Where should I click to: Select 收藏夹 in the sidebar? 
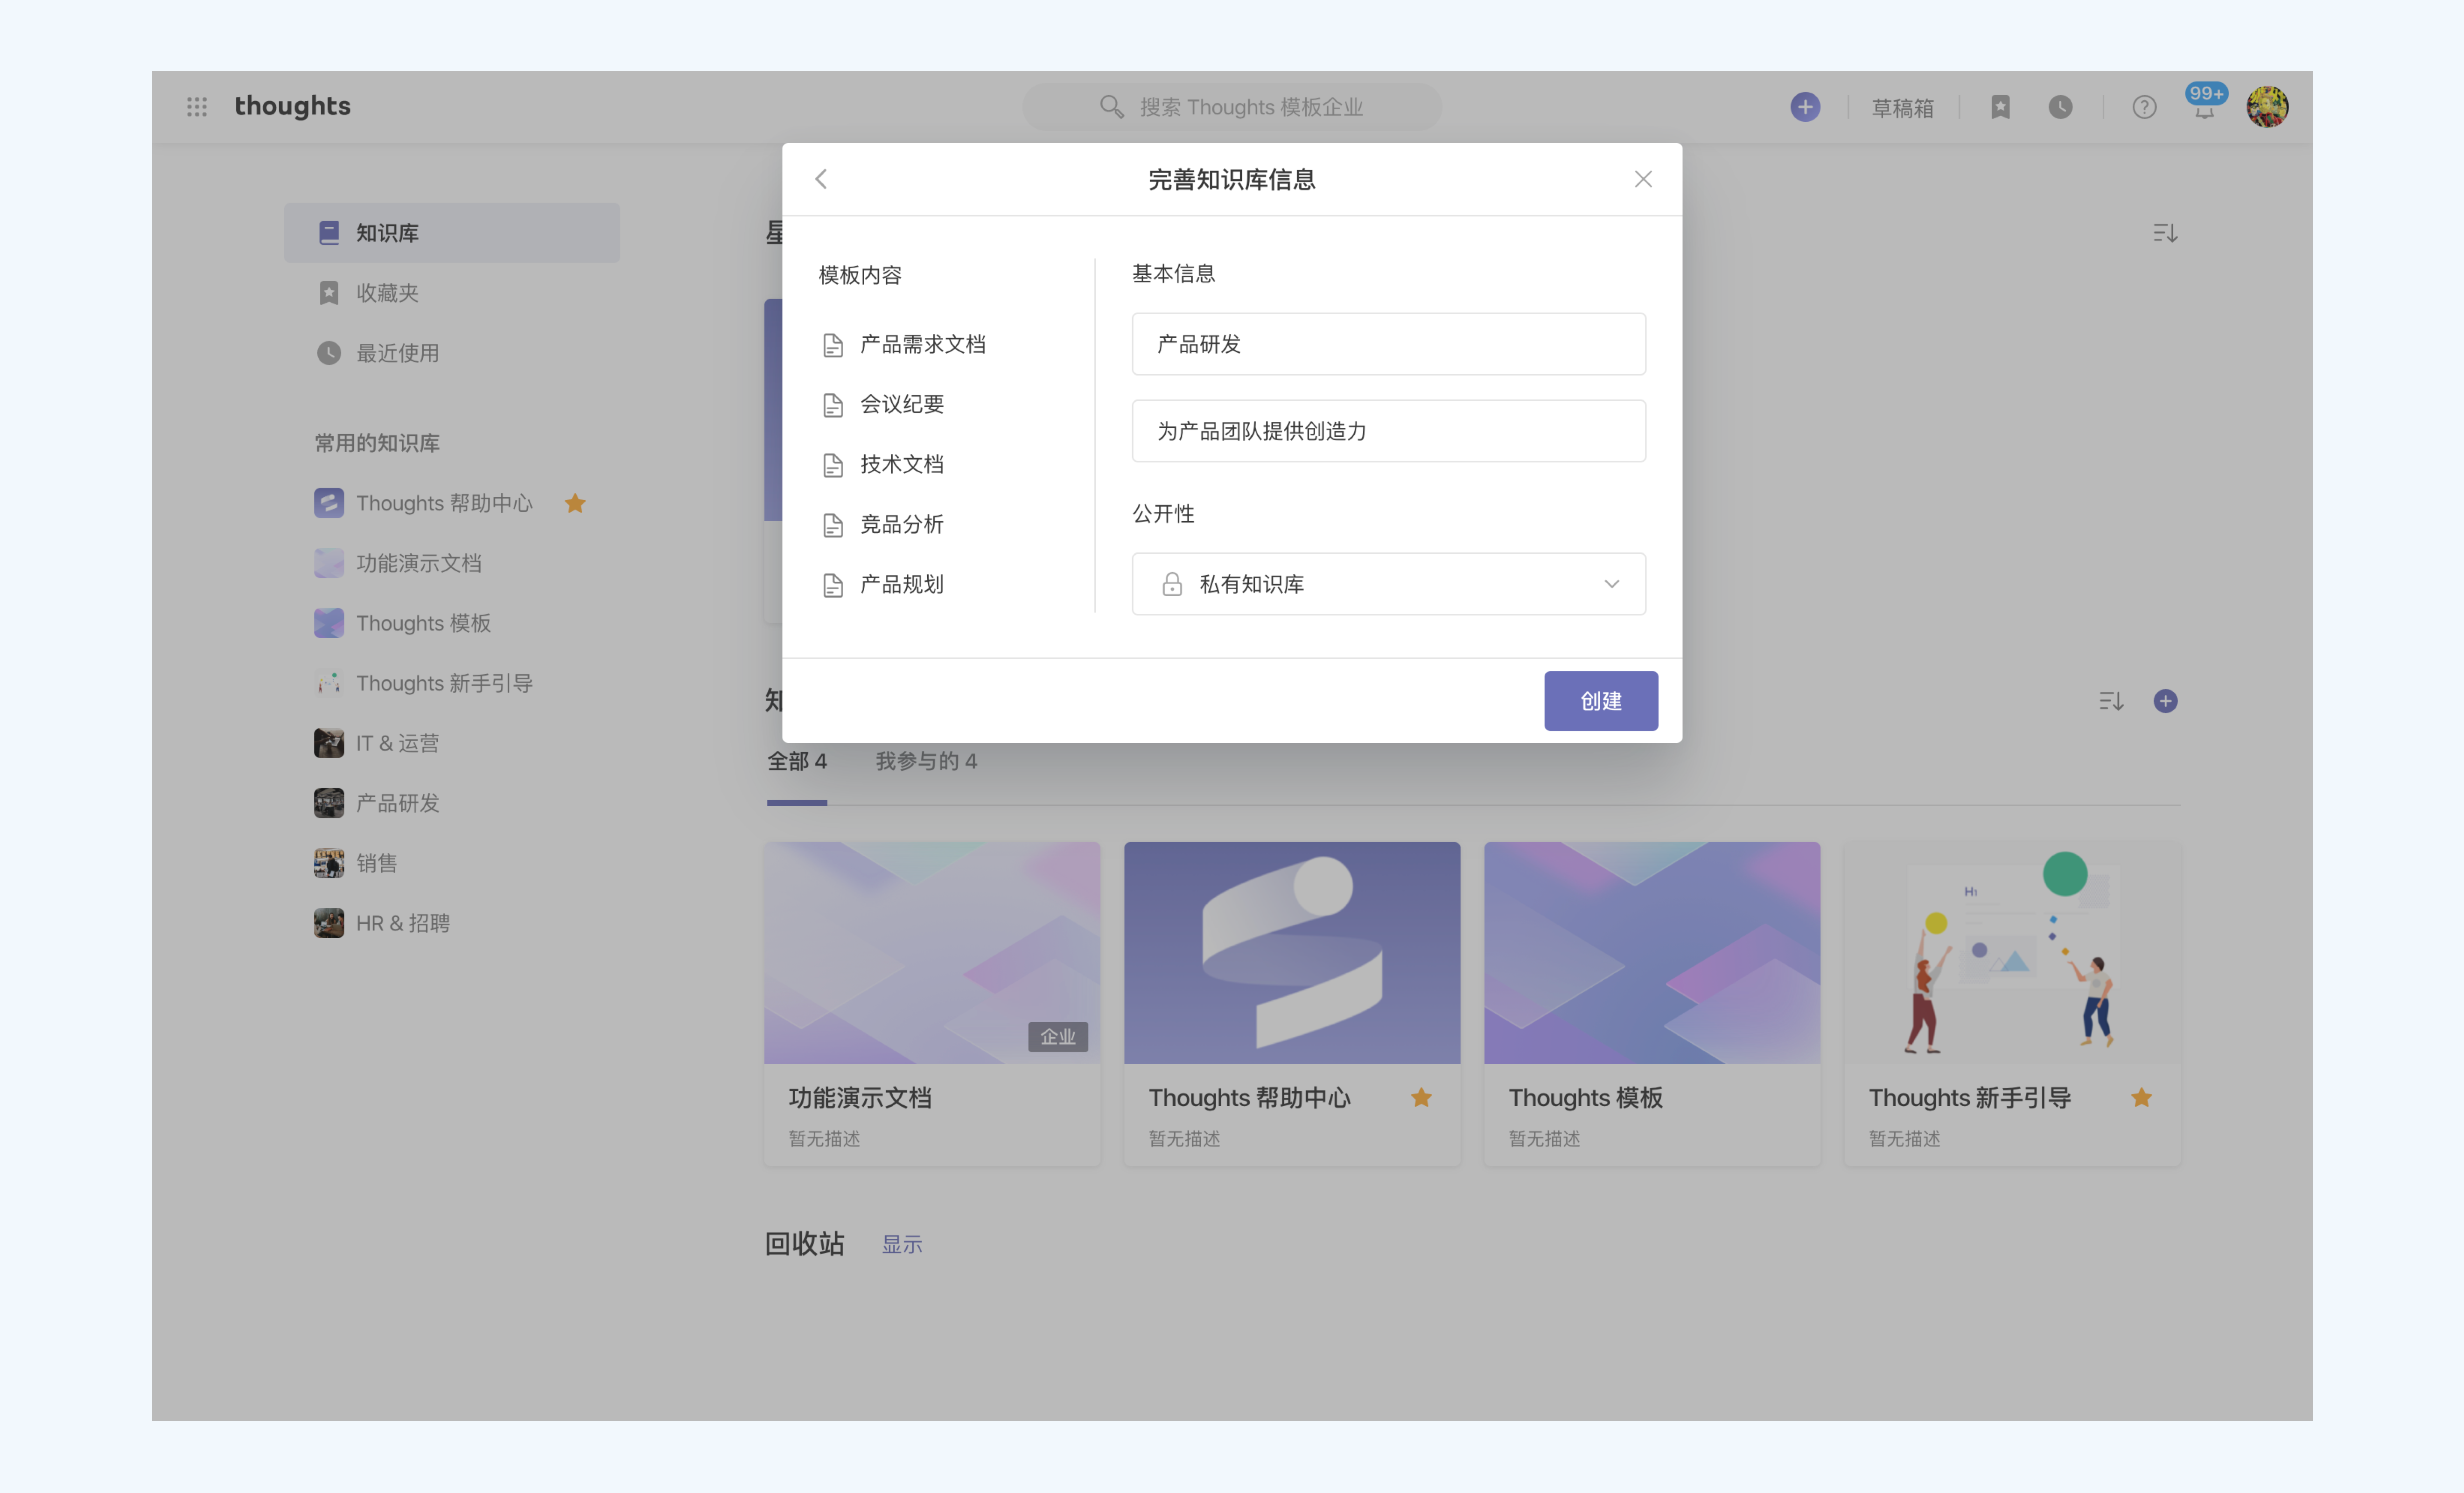tap(387, 293)
